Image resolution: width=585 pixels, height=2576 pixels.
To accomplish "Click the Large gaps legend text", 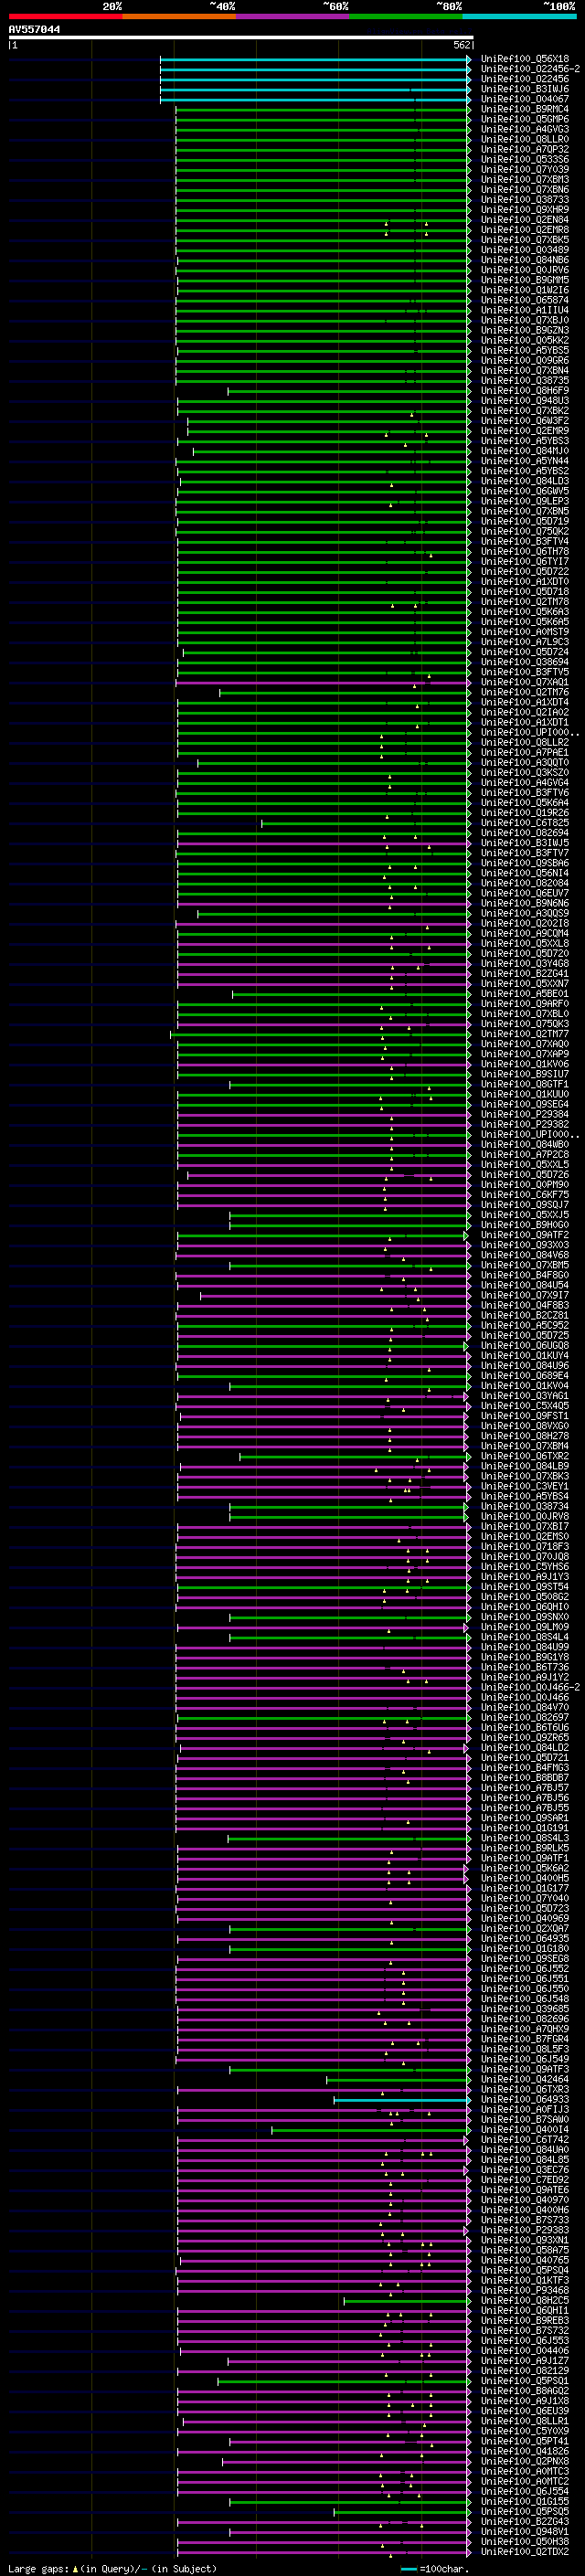I will pyautogui.click(x=112, y=2568).
